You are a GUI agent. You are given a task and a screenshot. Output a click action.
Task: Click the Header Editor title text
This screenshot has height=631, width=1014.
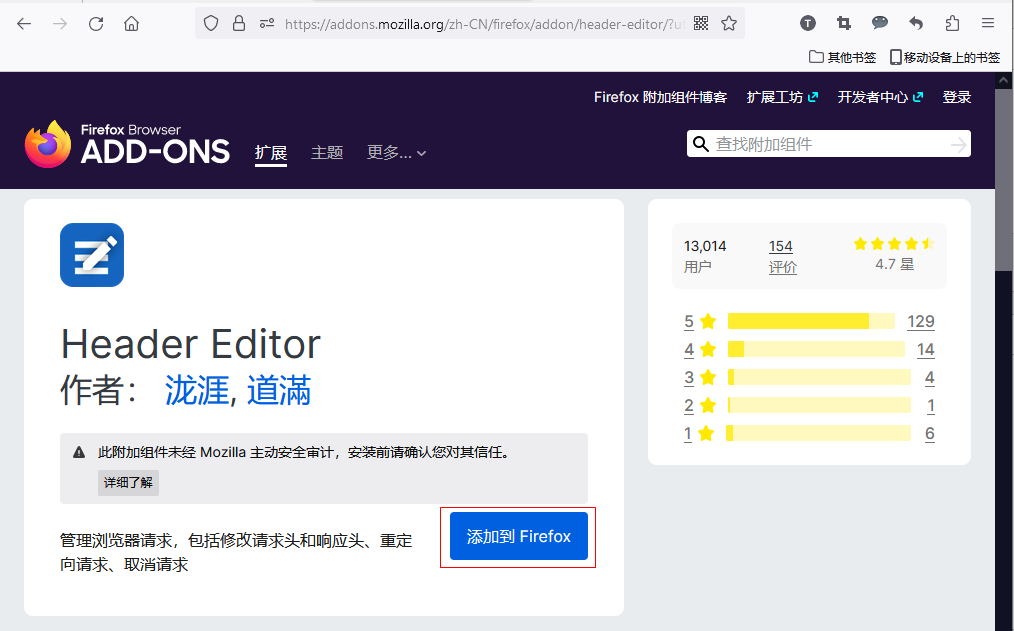pos(191,343)
